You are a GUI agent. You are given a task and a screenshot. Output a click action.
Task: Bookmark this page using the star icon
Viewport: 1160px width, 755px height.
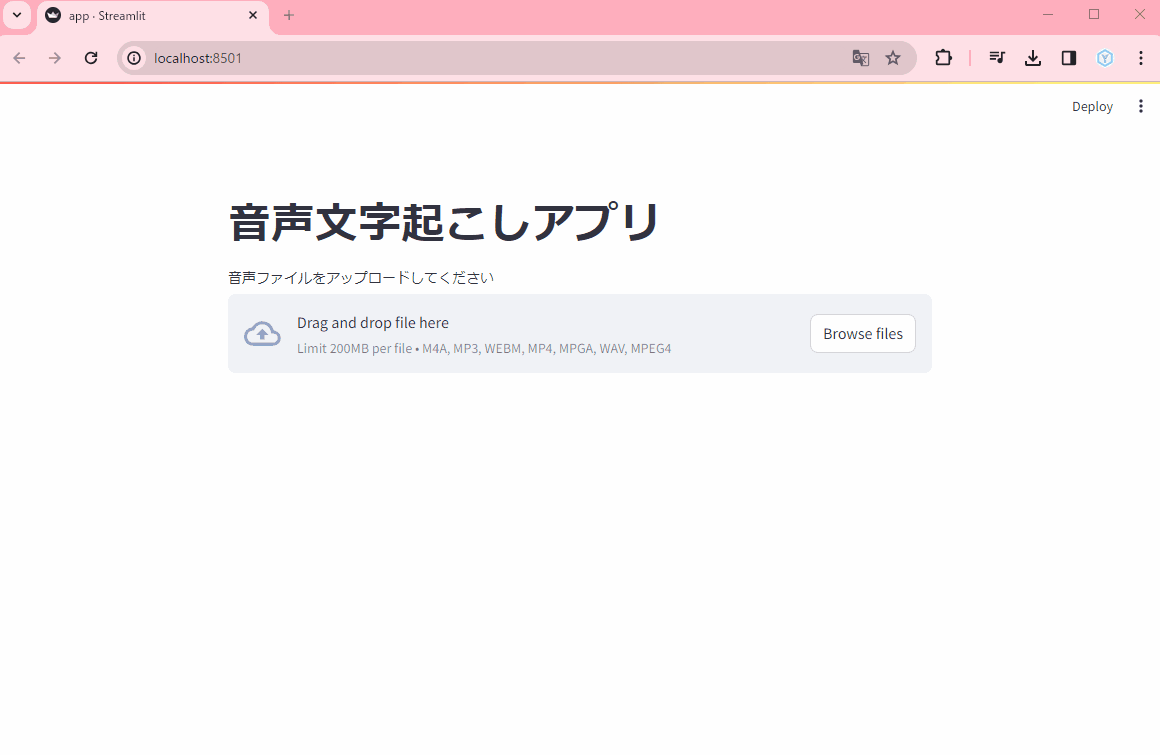[x=893, y=58]
